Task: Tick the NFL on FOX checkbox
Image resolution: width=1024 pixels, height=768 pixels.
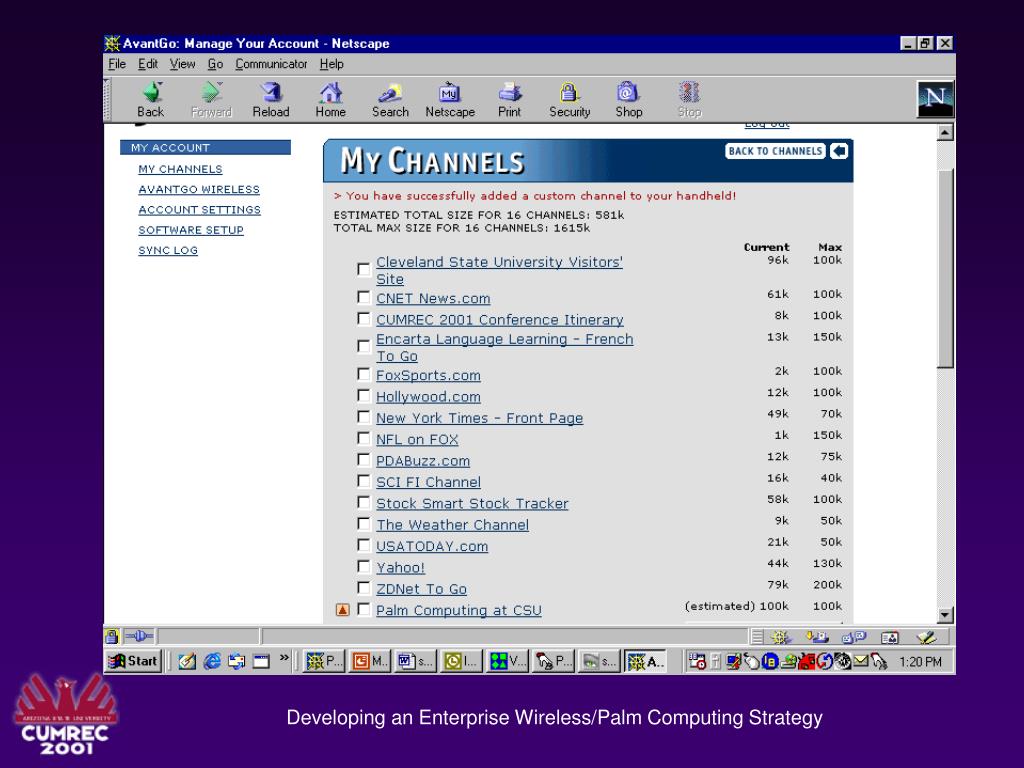Action: (364, 438)
